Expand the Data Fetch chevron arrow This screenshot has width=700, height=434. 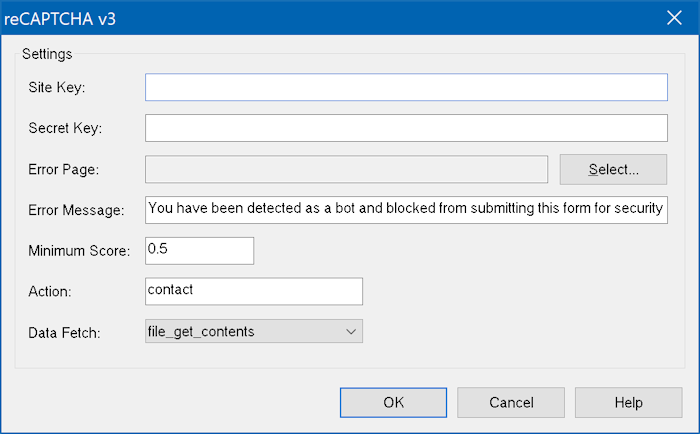coord(350,331)
